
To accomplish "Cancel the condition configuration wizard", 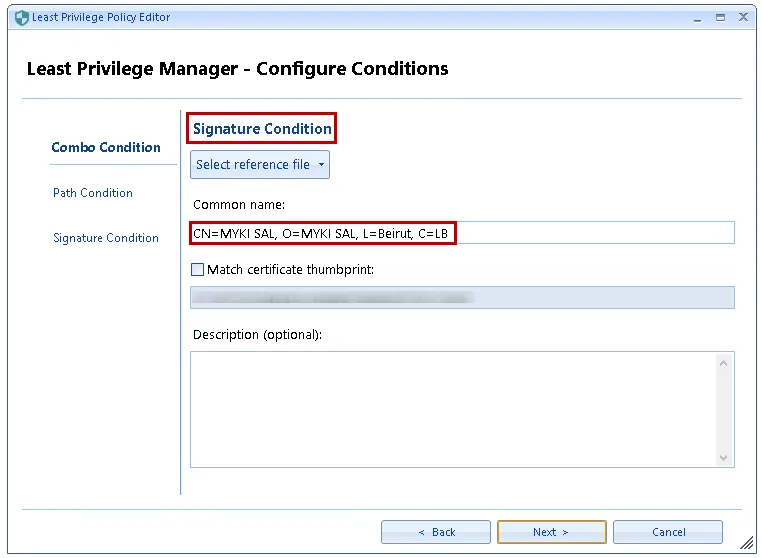I will (668, 532).
